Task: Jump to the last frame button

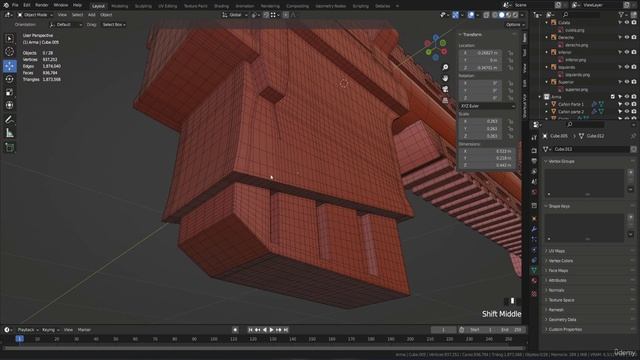Action: point(286,330)
